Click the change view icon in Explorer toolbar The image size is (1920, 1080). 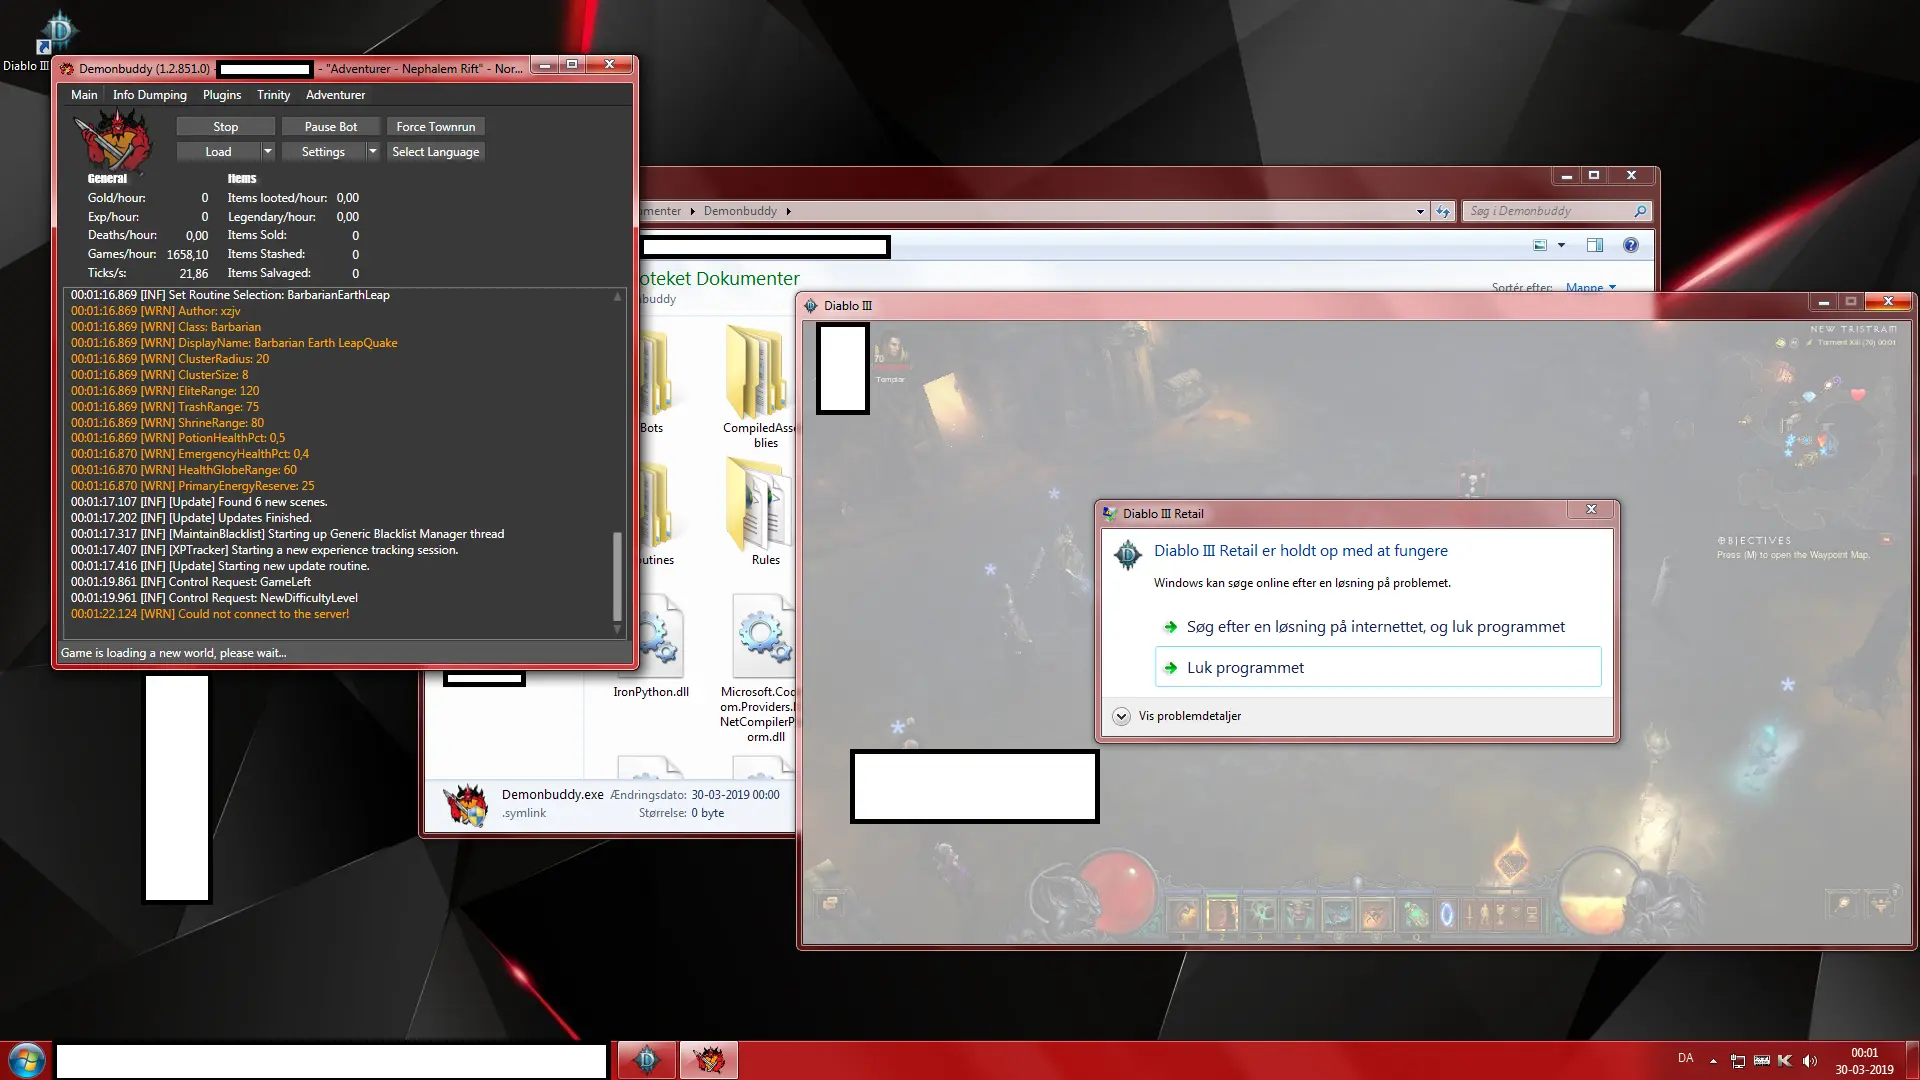[x=1540, y=245]
